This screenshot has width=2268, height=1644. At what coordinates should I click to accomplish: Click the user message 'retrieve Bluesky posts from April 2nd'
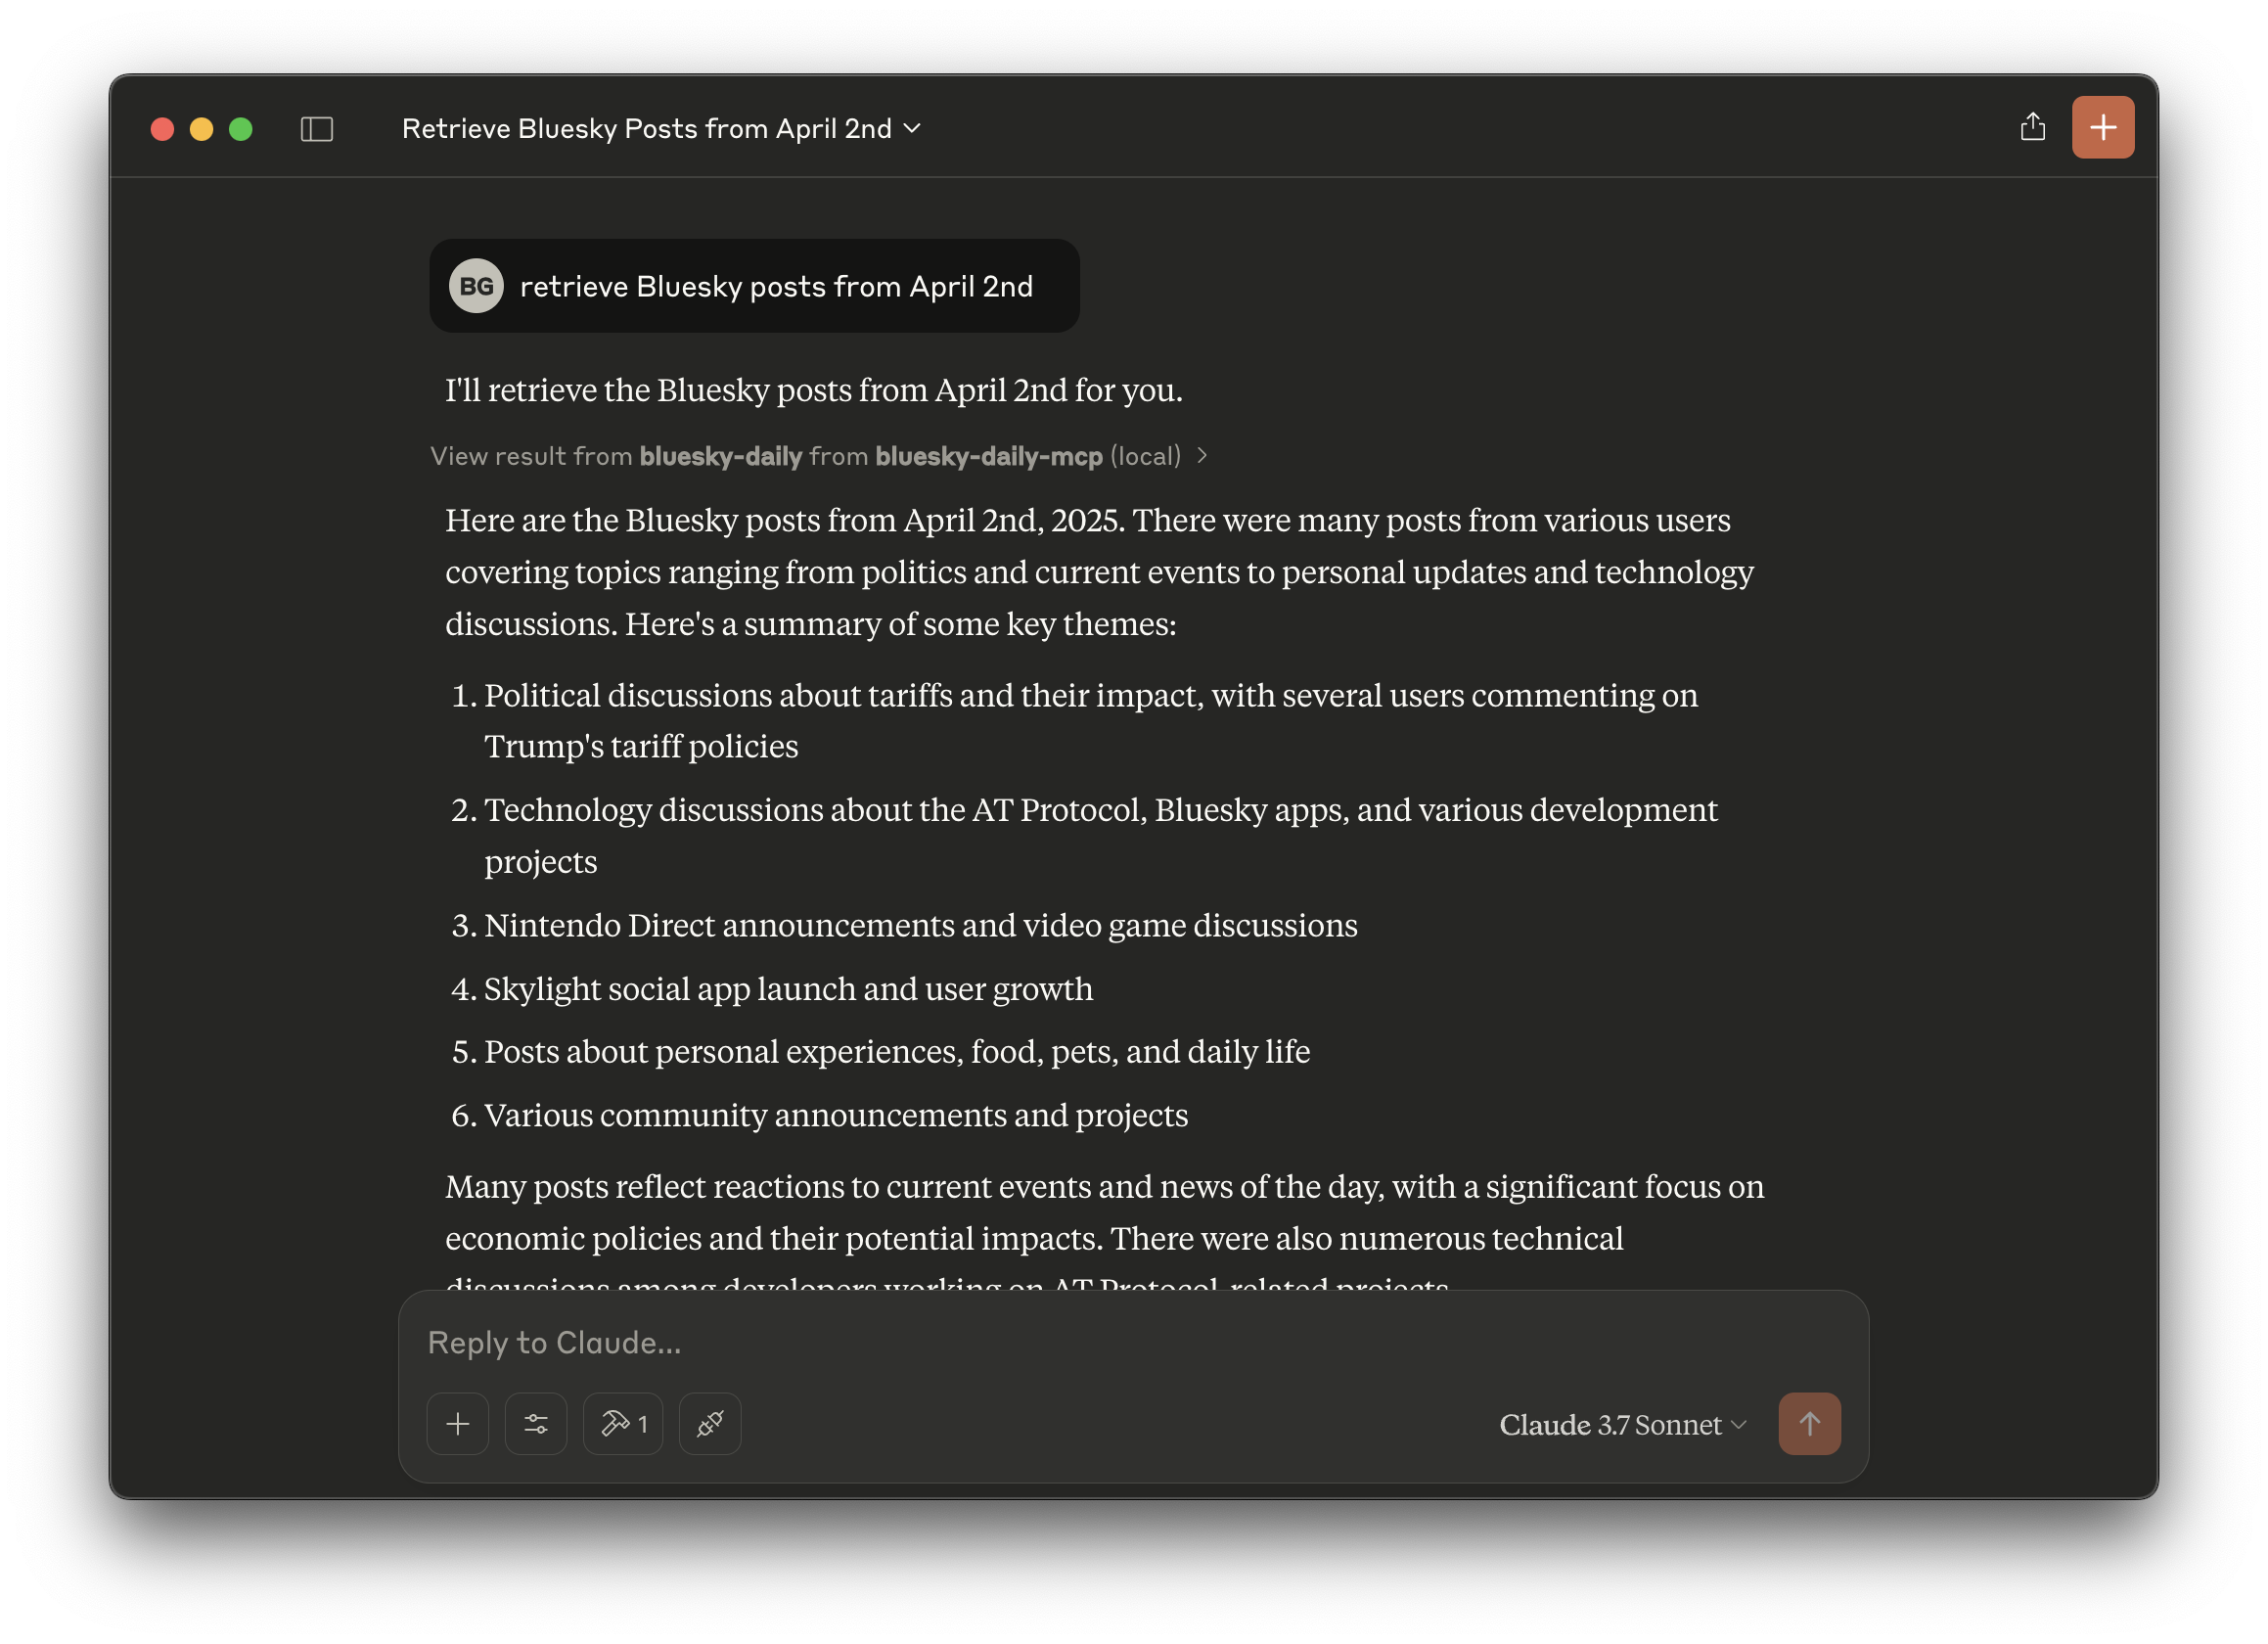point(754,286)
